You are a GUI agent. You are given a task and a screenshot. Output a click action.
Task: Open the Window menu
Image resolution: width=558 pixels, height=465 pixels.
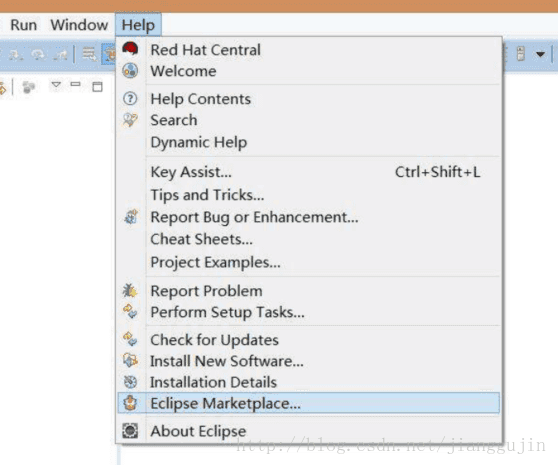pos(79,25)
